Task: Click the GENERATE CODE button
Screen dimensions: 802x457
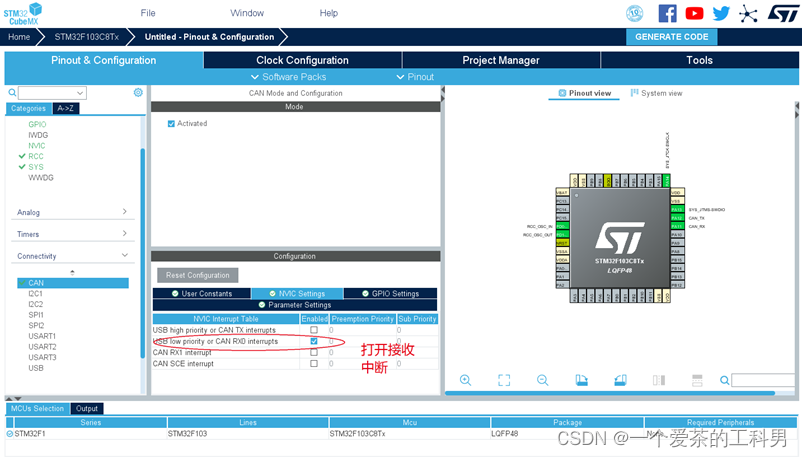Action: pyautogui.click(x=672, y=37)
